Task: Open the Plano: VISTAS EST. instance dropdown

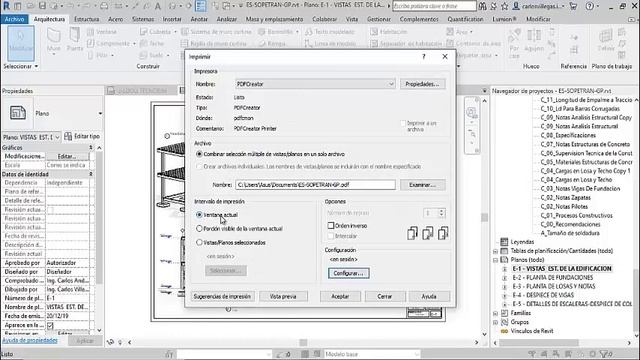Action: [x=31, y=137]
